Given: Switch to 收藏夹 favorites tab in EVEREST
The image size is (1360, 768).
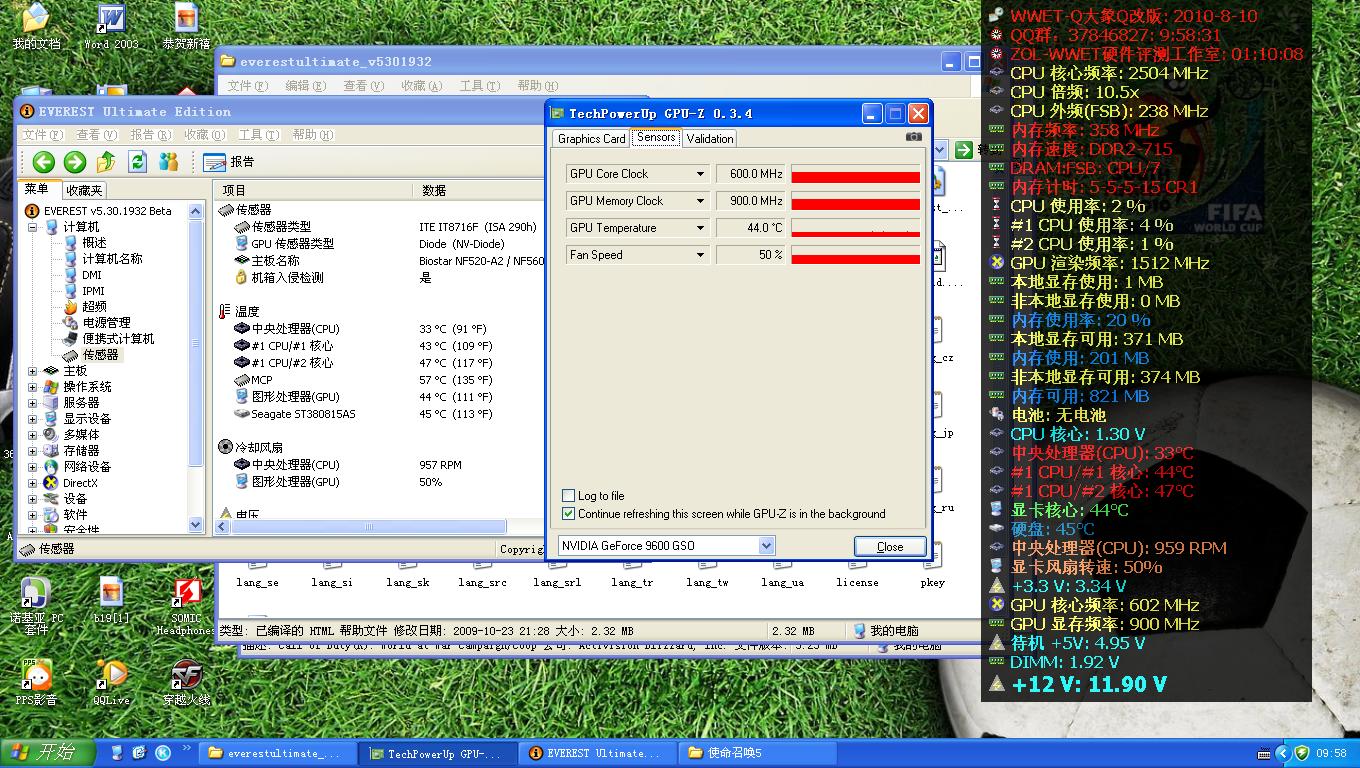Looking at the screenshot, I should [x=83, y=190].
